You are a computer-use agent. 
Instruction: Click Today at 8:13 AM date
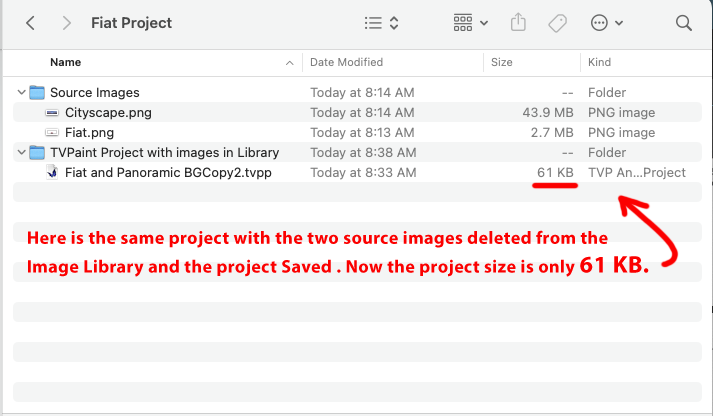click(362, 132)
